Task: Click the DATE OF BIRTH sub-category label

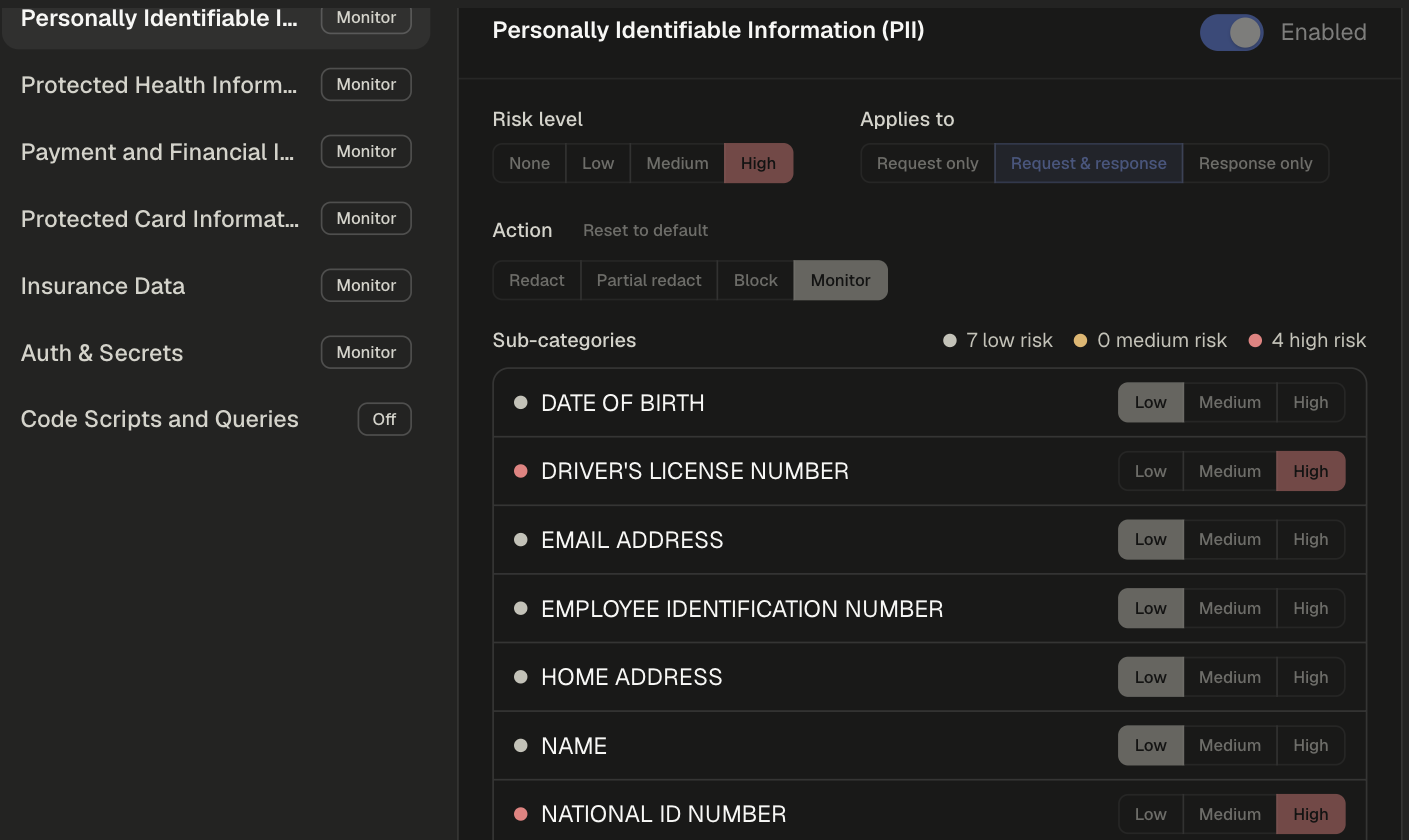Action: [622, 403]
